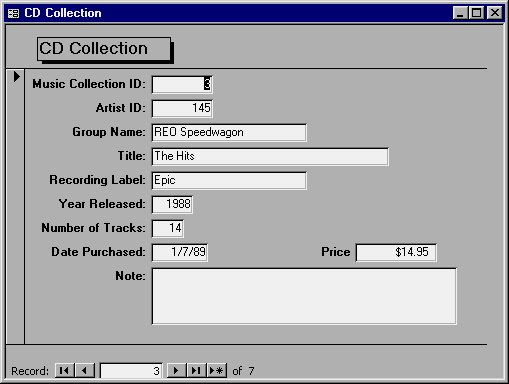This screenshot has height=384, width=509.
Task: Go to first record navigation button
Action: [x=64, y=371]
